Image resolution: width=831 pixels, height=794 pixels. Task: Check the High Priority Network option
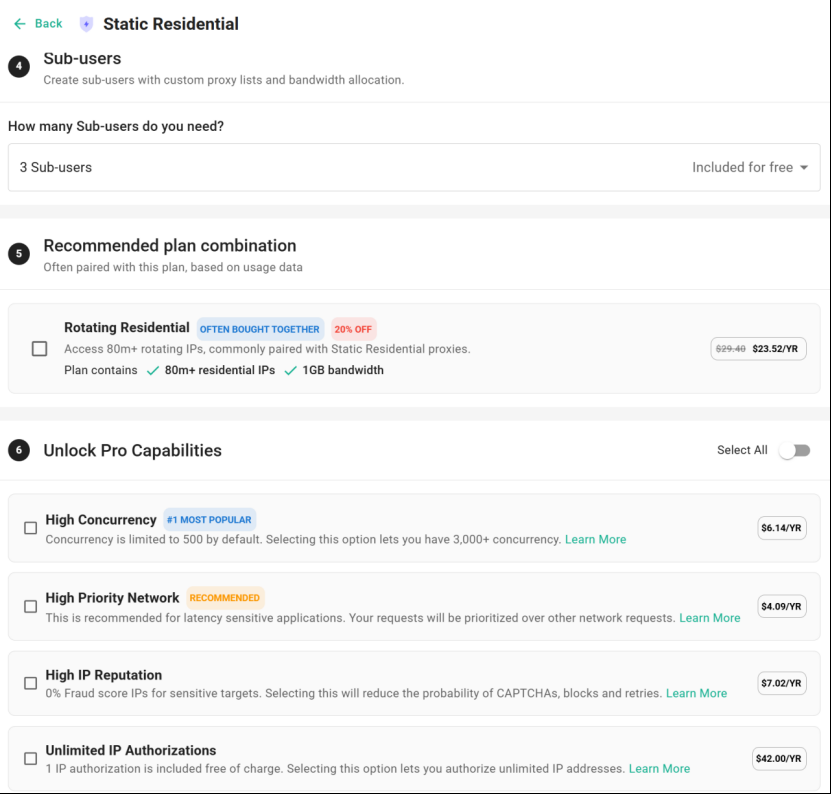(x=31, y=606)
